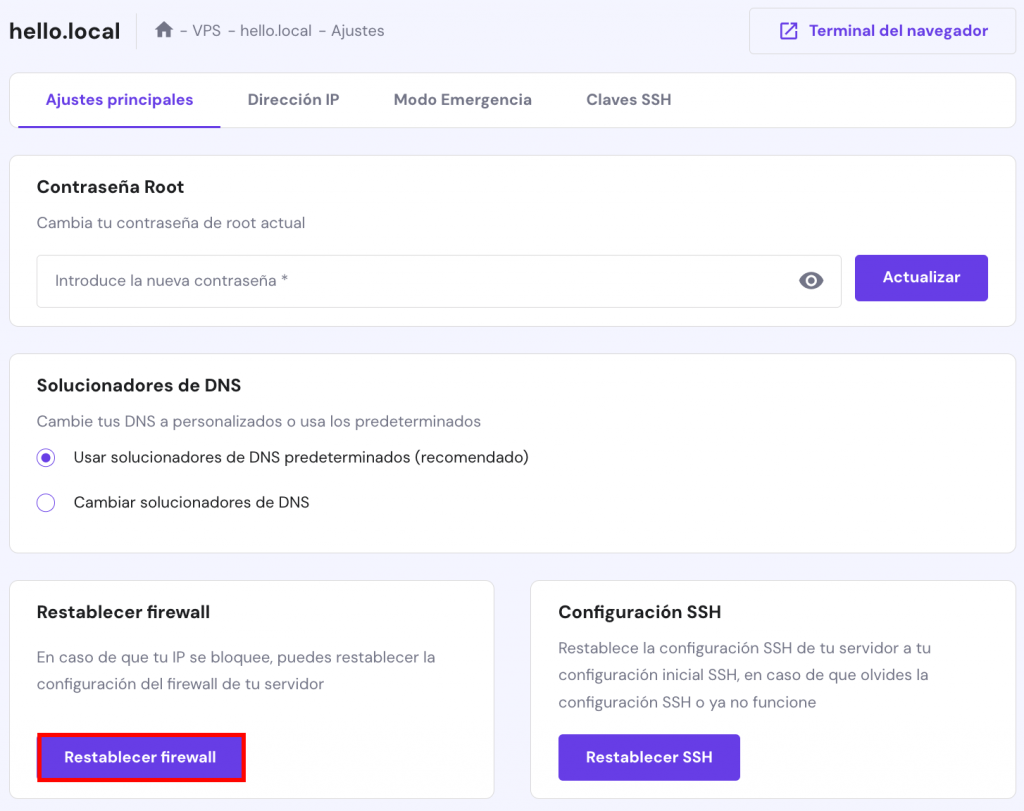Select Usar solucionadores de DNS predeterminados
Screen dimensions: 1024x811
pyautogui.click(x=45, y=457)
